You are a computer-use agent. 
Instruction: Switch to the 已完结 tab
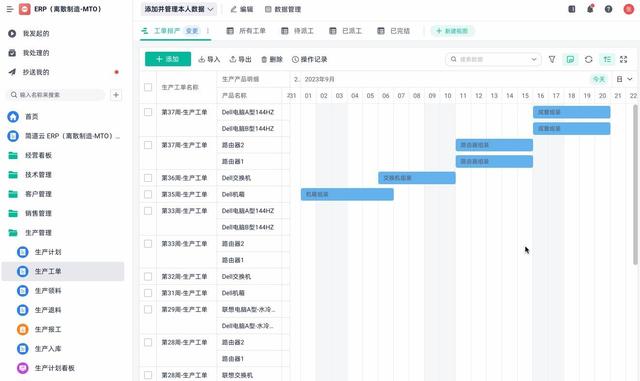pyautogui.click(x=394, y=31)
